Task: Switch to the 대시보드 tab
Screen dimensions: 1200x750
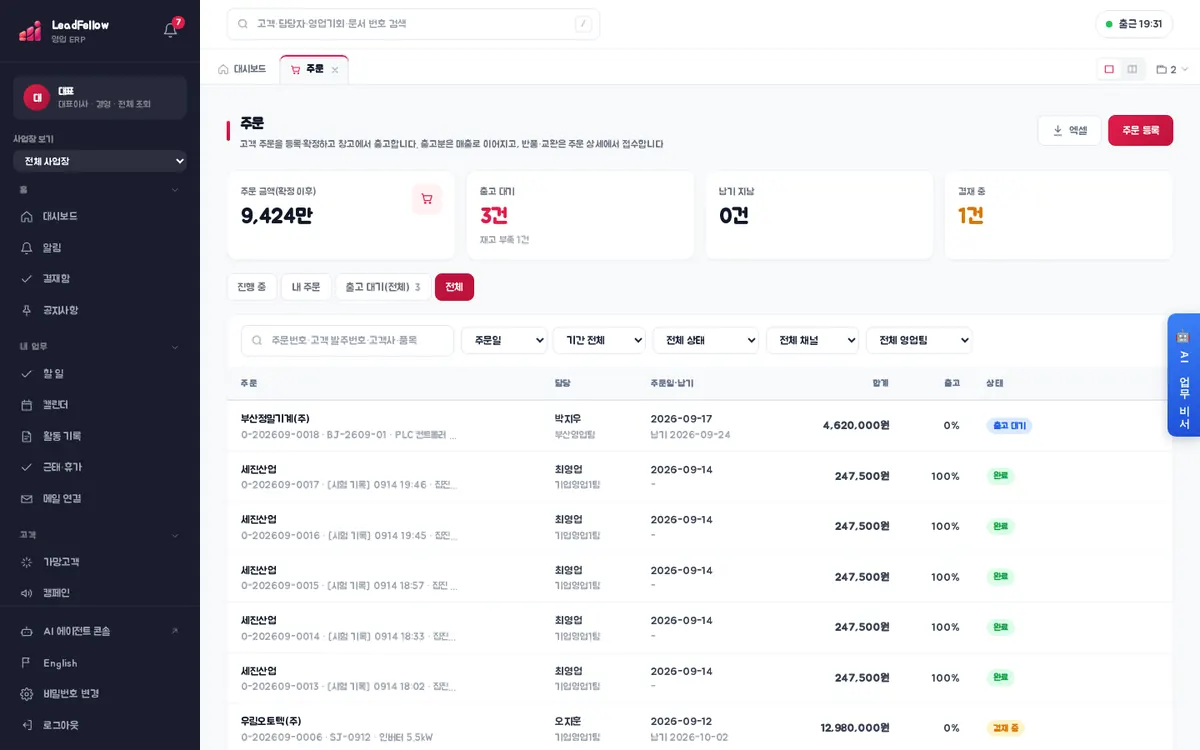Action: (x=242, y=70)
